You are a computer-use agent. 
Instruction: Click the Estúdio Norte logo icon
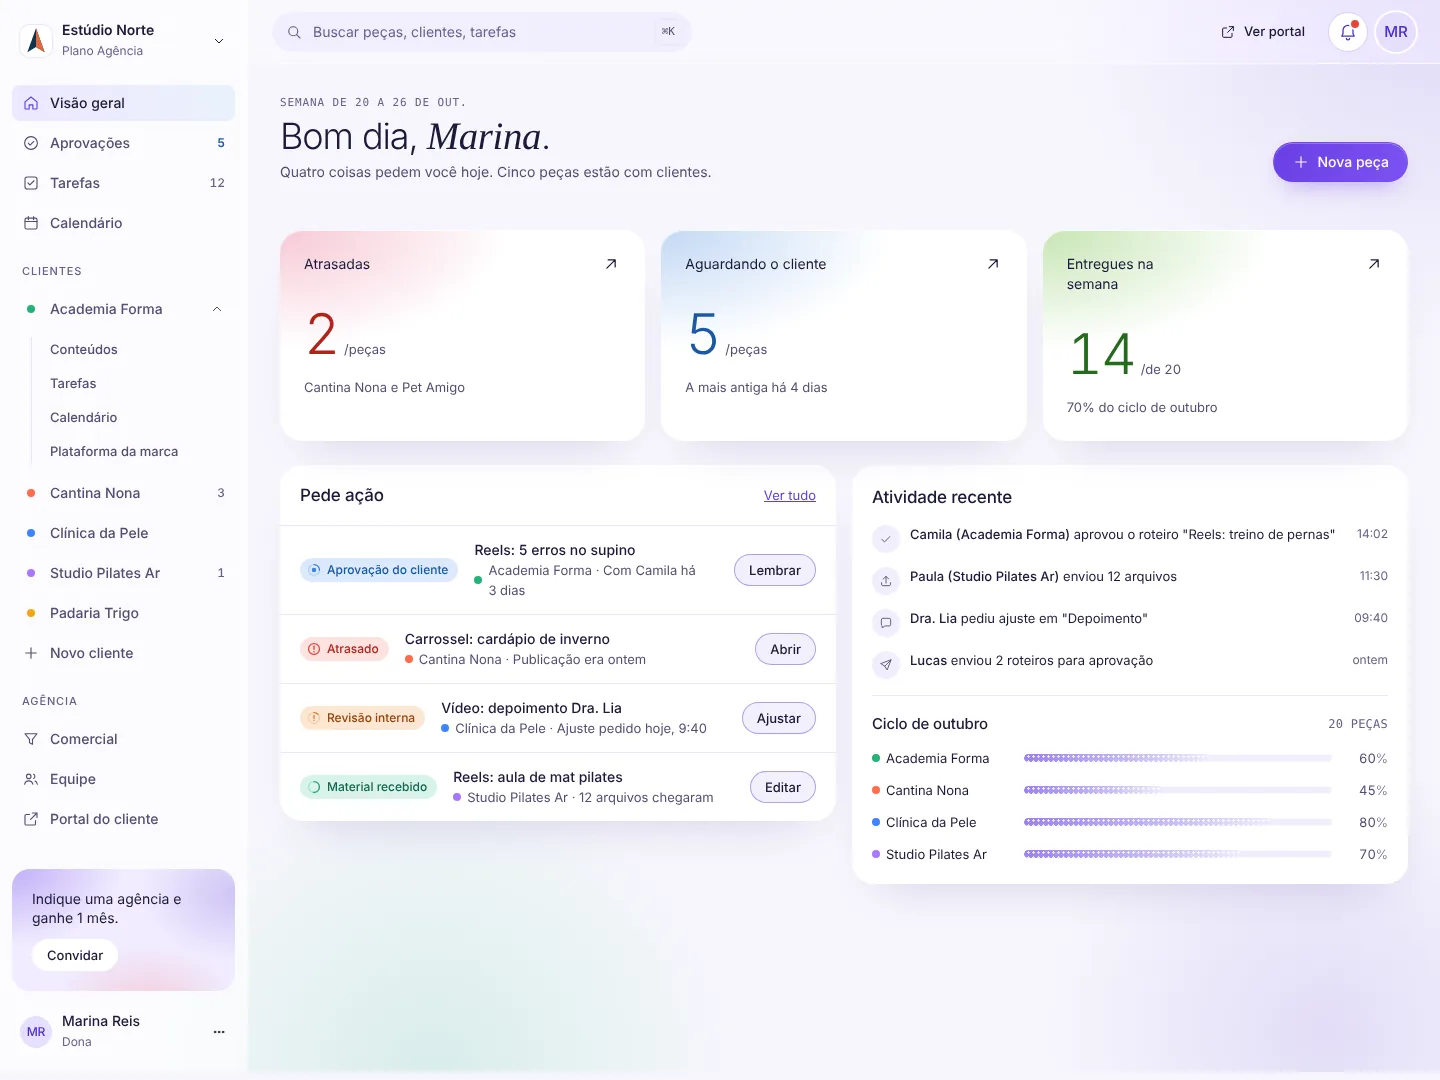pyautogui.click(x=36, y=40)
